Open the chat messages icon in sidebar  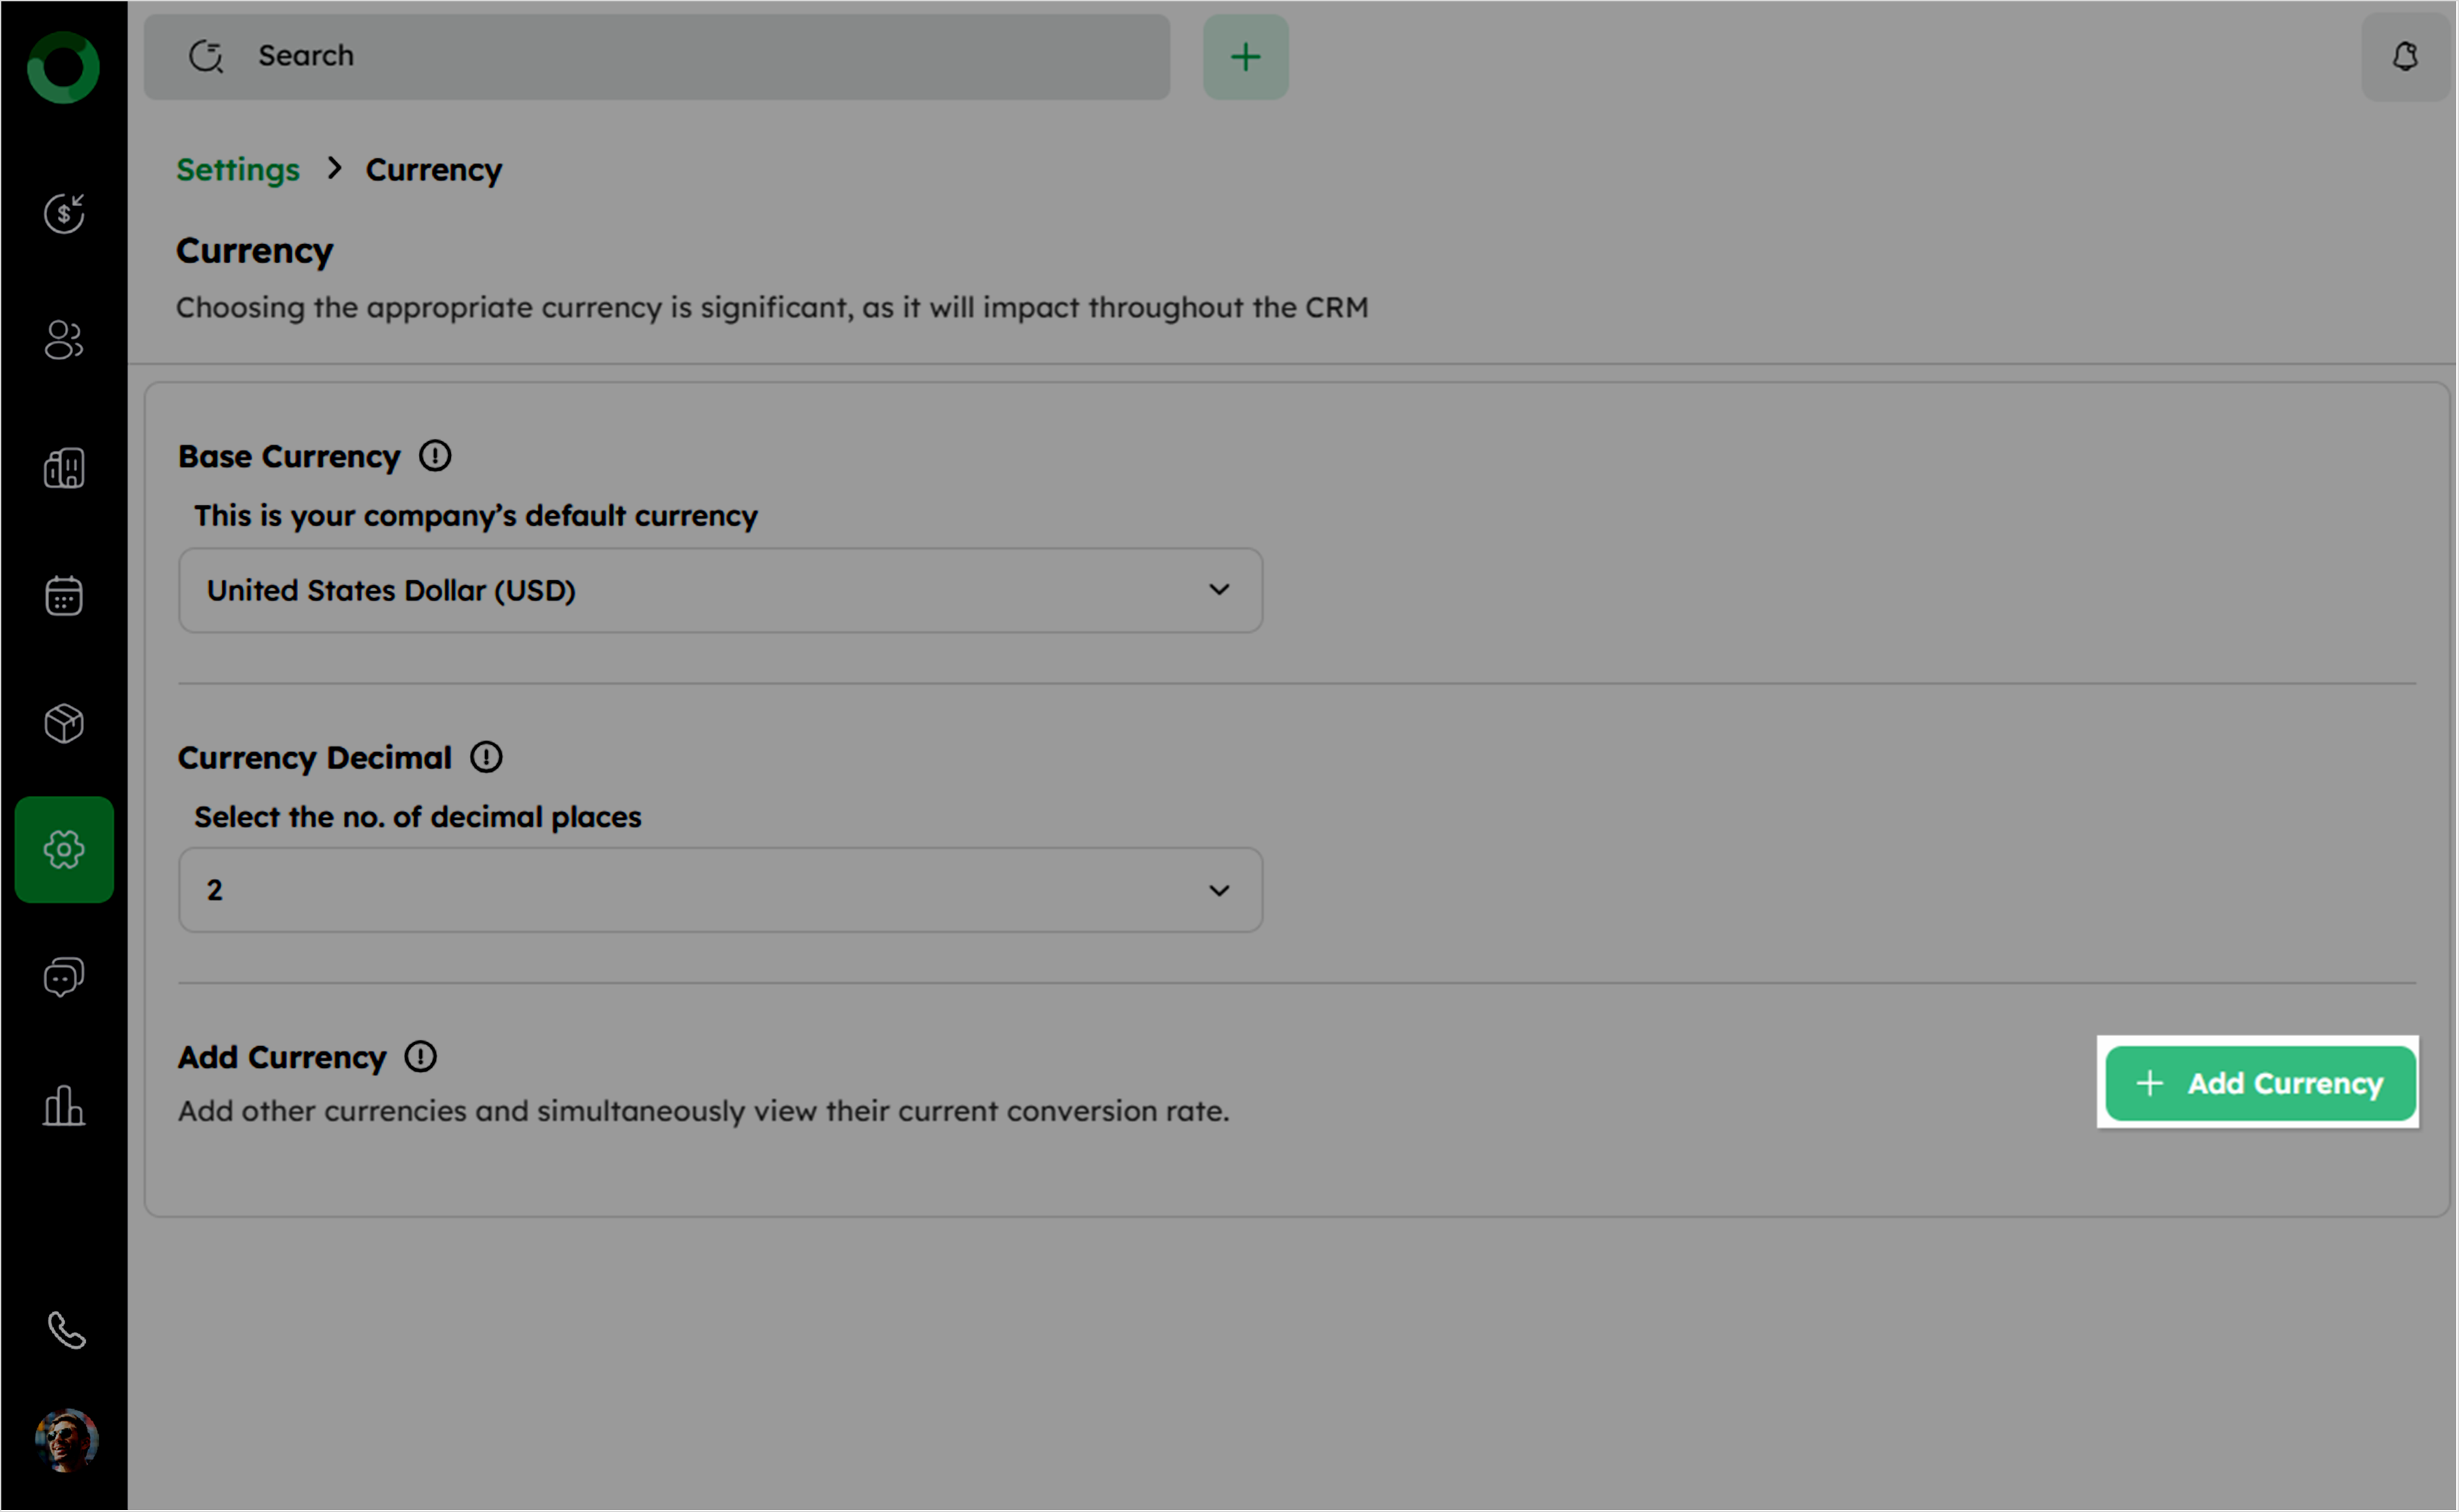click(64, 977)
